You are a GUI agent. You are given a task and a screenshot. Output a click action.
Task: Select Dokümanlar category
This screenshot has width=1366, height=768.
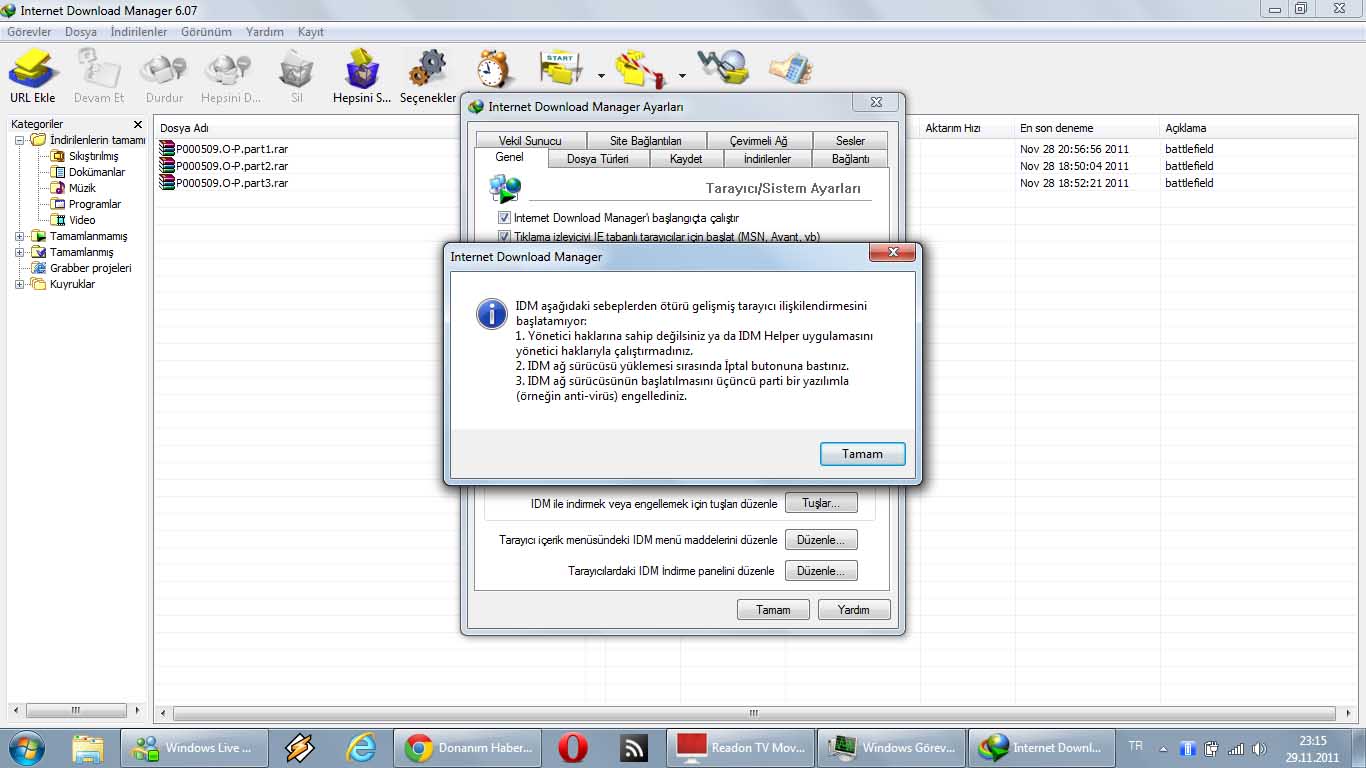[97, 172]
